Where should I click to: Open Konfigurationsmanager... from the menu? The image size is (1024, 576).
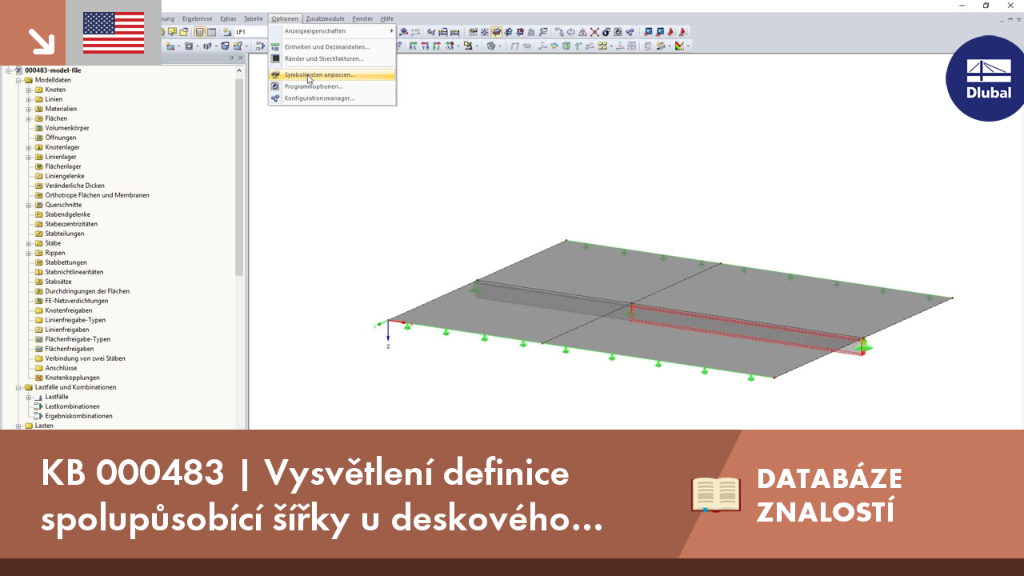pos(332,98)
